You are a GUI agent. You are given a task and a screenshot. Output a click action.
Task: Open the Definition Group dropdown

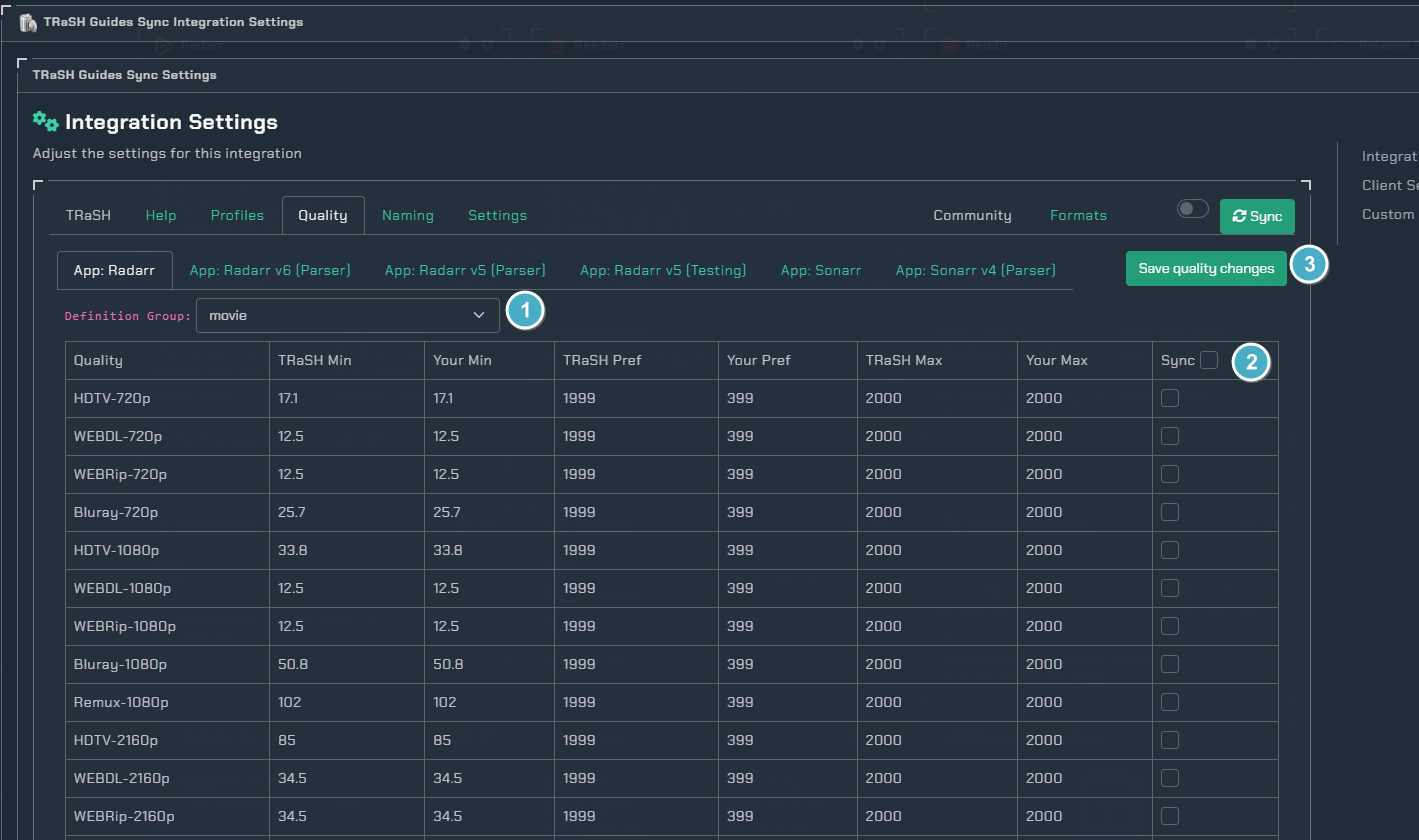point(347,316)
